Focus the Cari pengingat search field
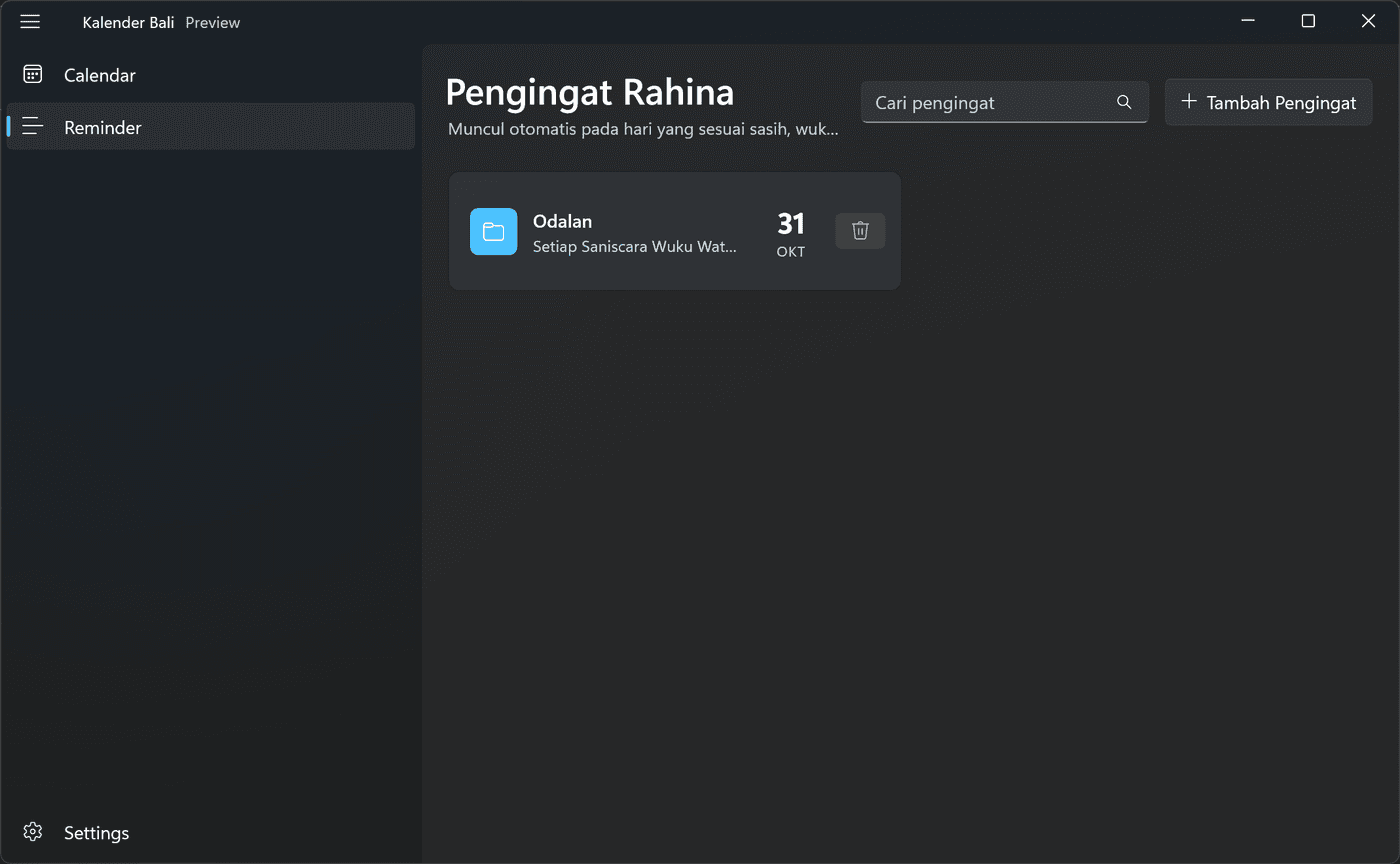This screenshot has height=864, width=1400. (1004, 102)
